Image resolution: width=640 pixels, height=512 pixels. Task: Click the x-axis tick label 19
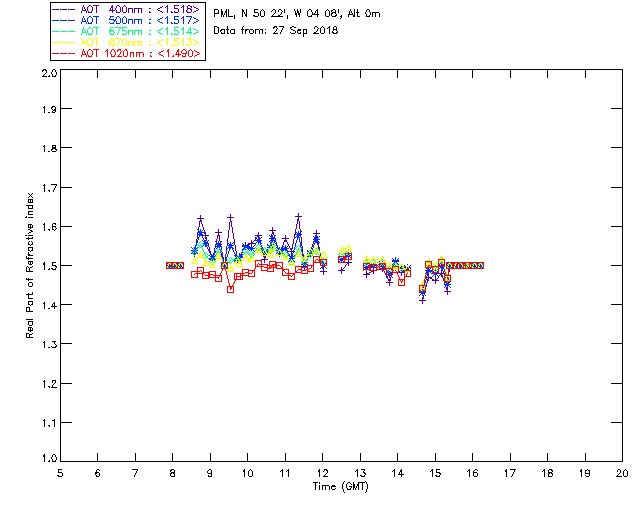585,473
